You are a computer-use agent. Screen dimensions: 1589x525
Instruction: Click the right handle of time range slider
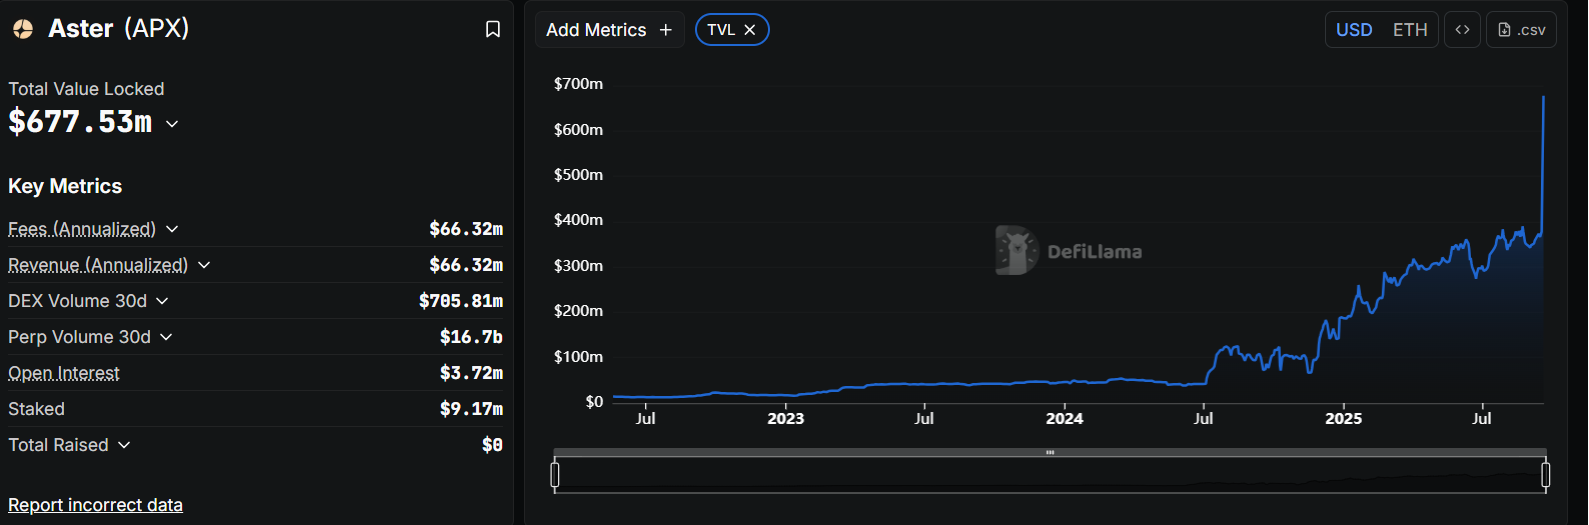click(1546, 475)
